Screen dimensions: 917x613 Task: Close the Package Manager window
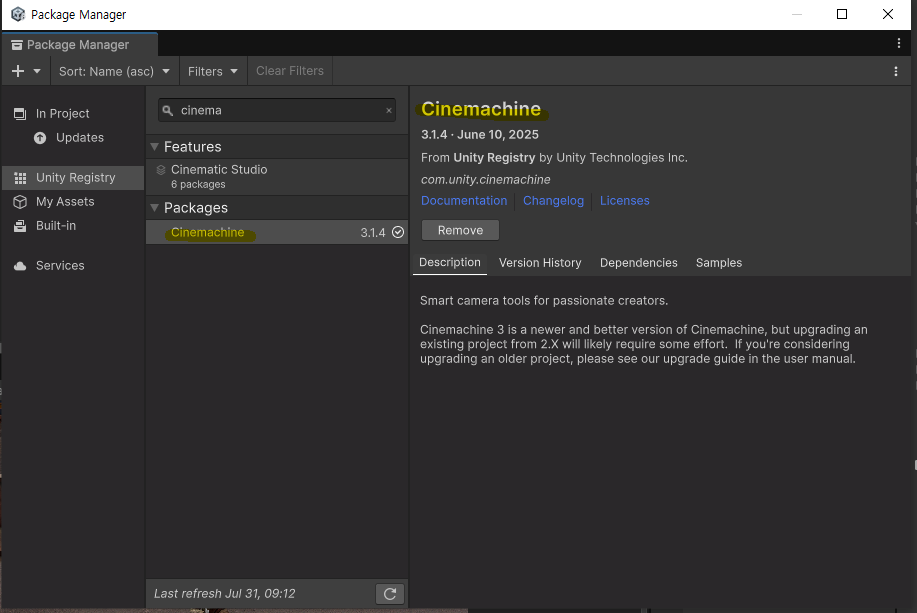pos(888,14)
